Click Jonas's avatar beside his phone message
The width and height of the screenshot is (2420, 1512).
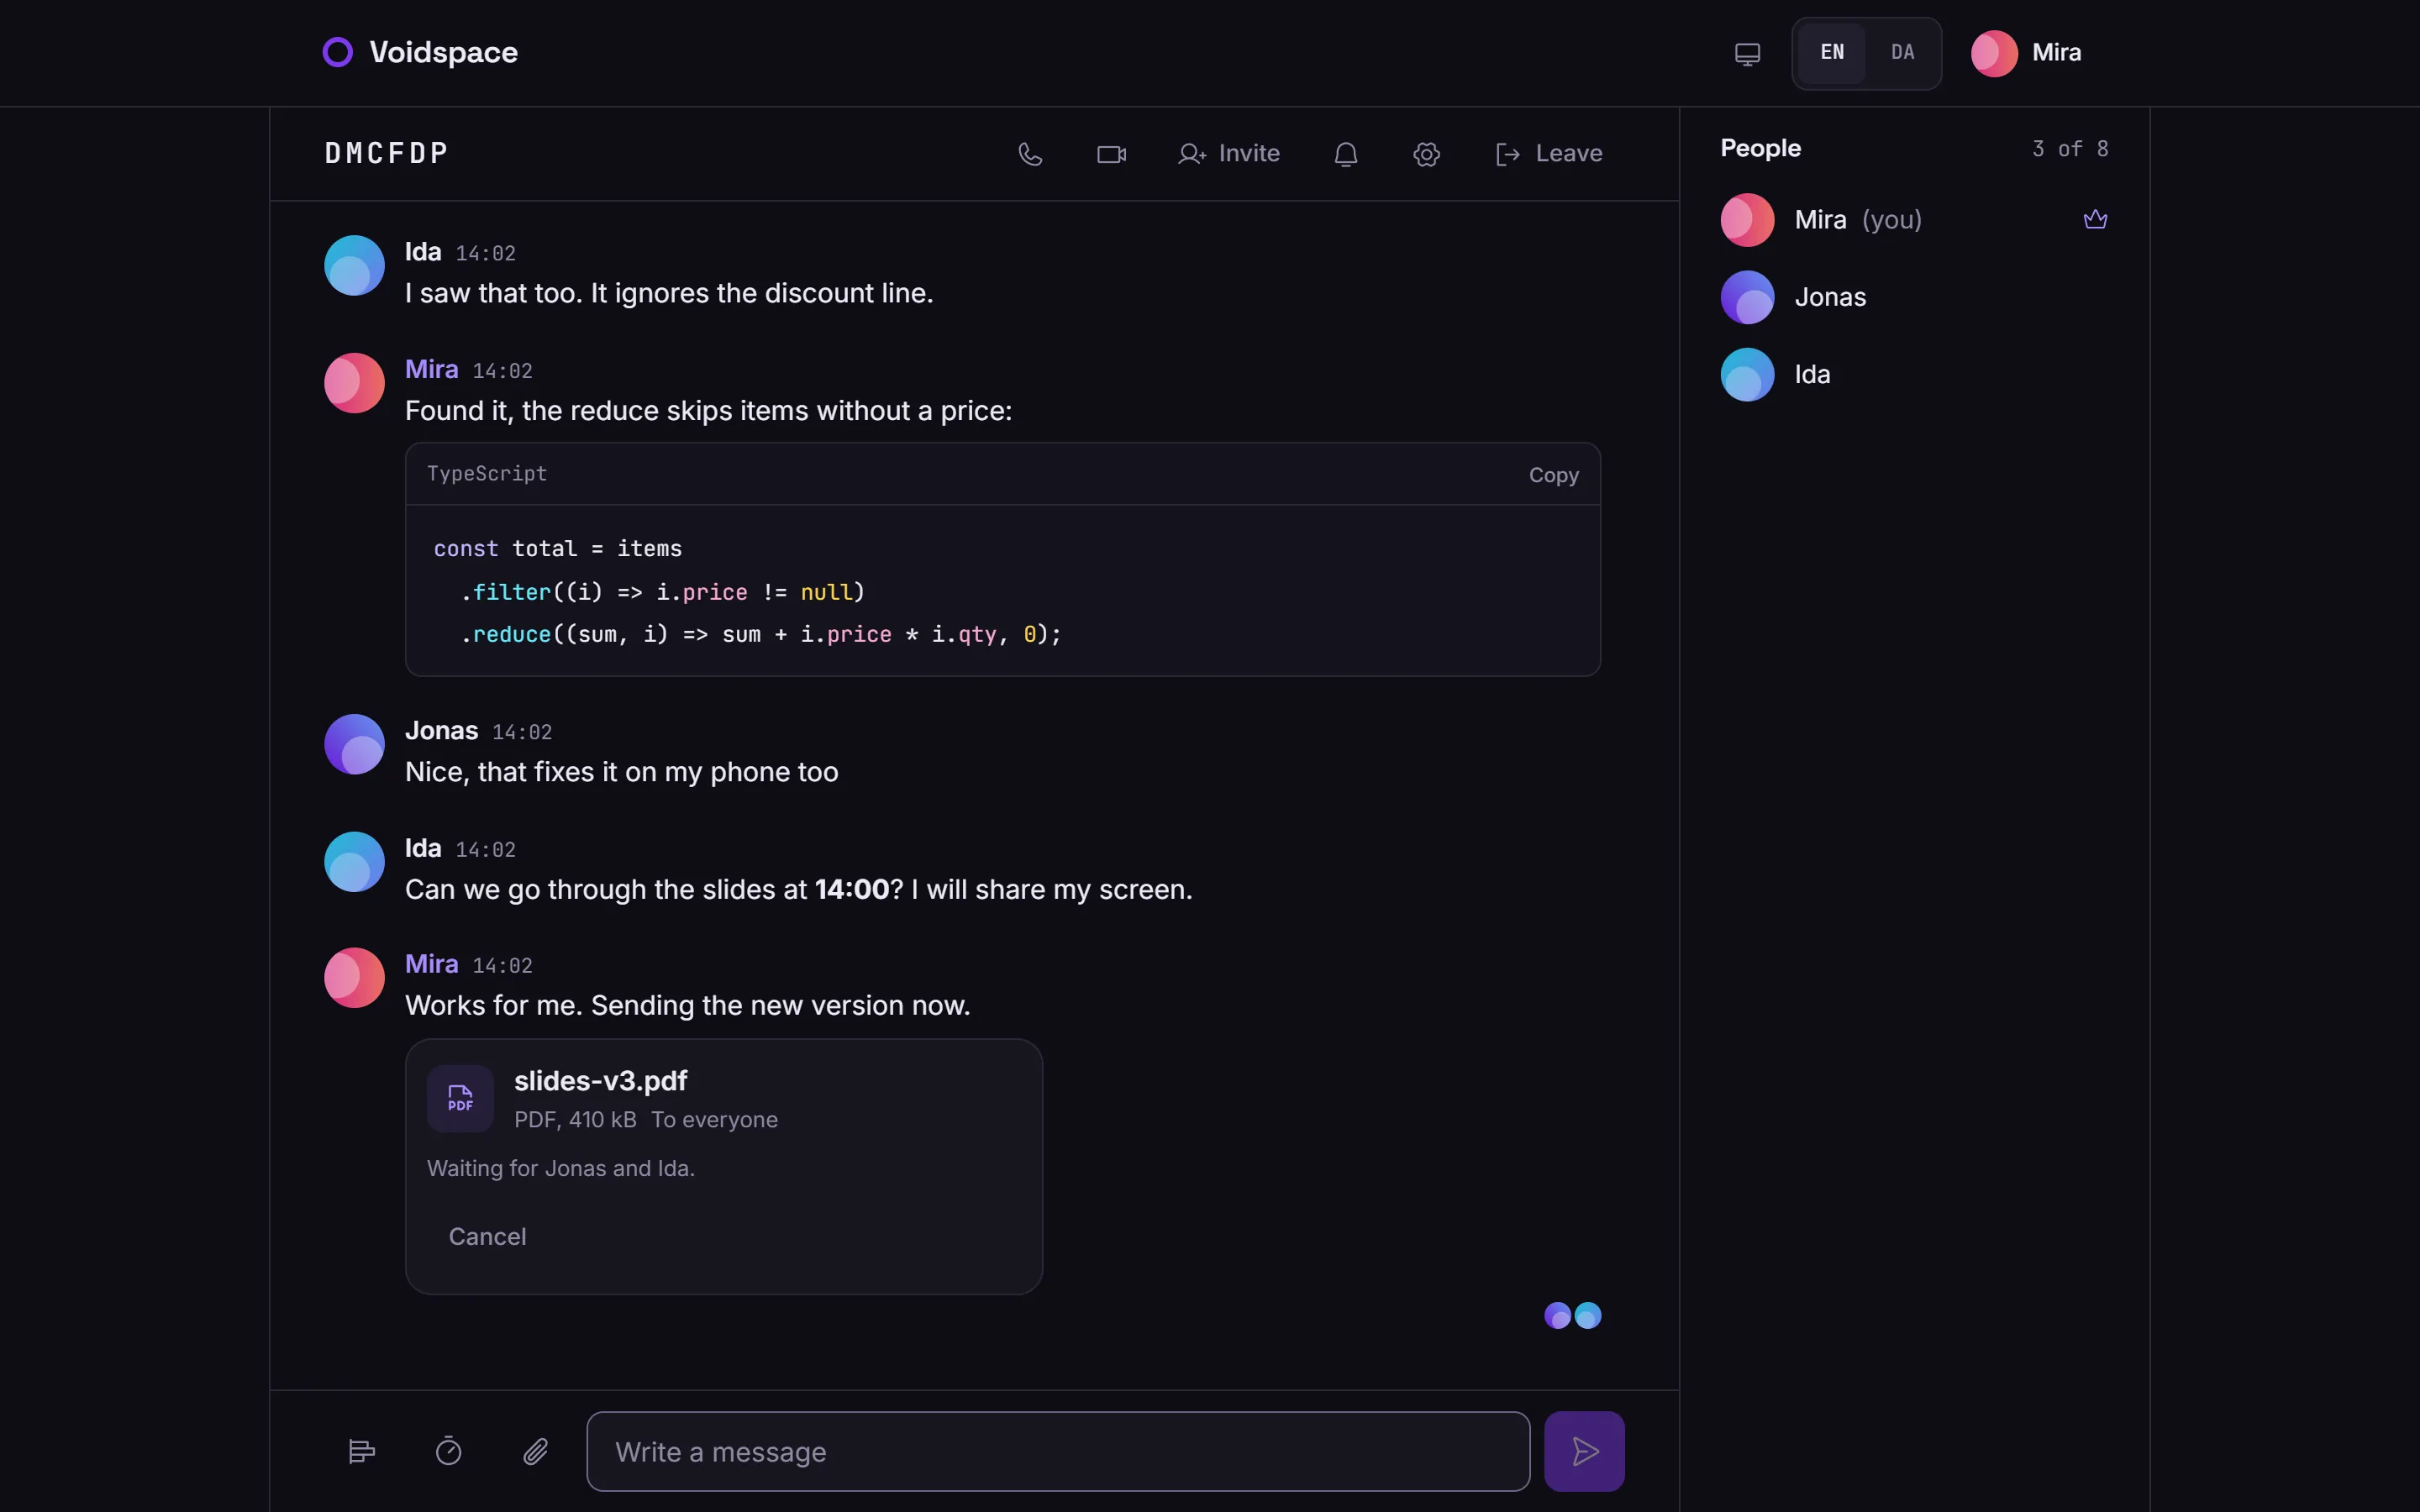point(354,744)
